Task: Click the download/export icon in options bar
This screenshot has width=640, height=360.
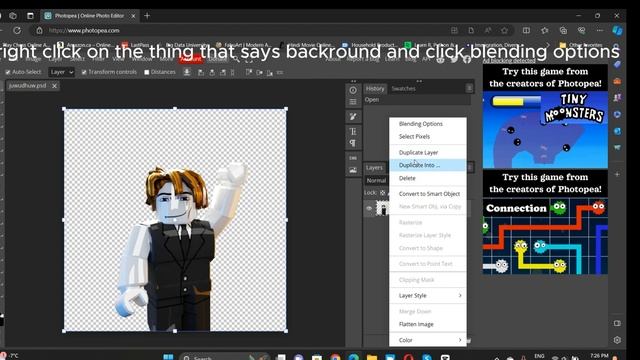Action: [x=187, y=72]
